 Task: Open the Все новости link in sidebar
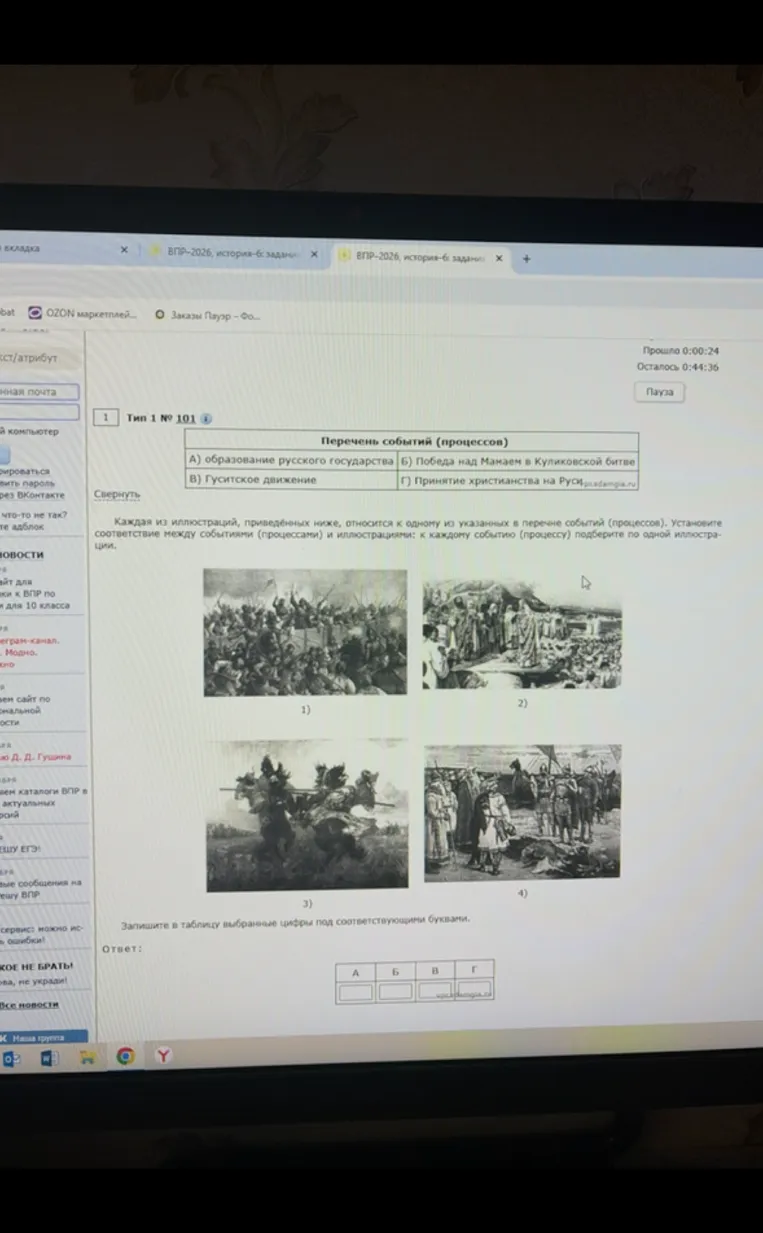pos(29,1004)
